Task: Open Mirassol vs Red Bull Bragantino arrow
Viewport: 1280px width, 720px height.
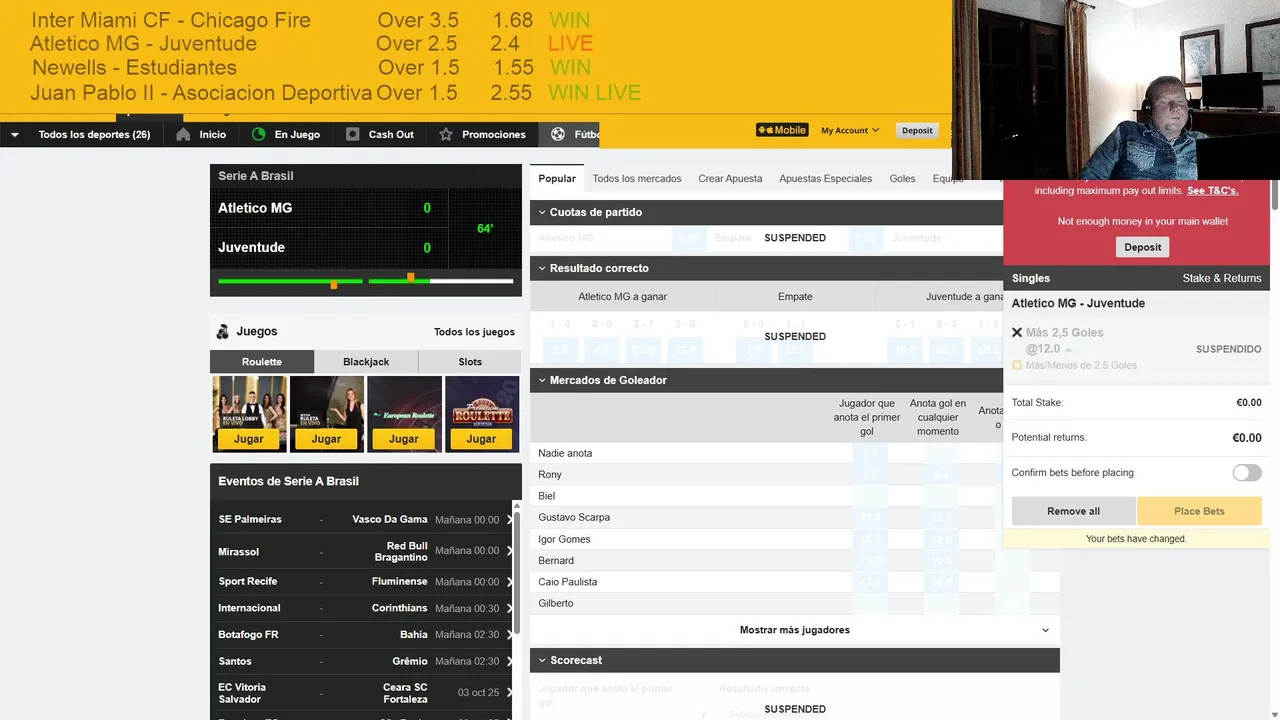Action: [x=510, y=550]
